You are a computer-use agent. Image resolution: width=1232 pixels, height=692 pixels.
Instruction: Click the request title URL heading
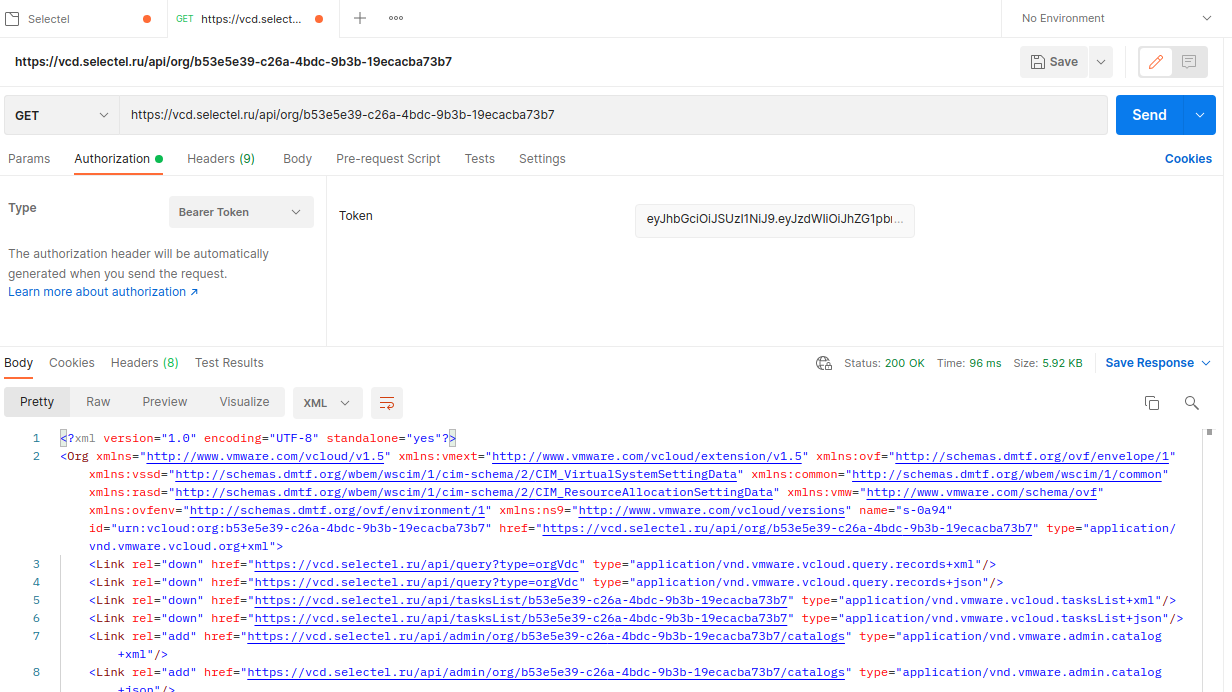(233, 62)
